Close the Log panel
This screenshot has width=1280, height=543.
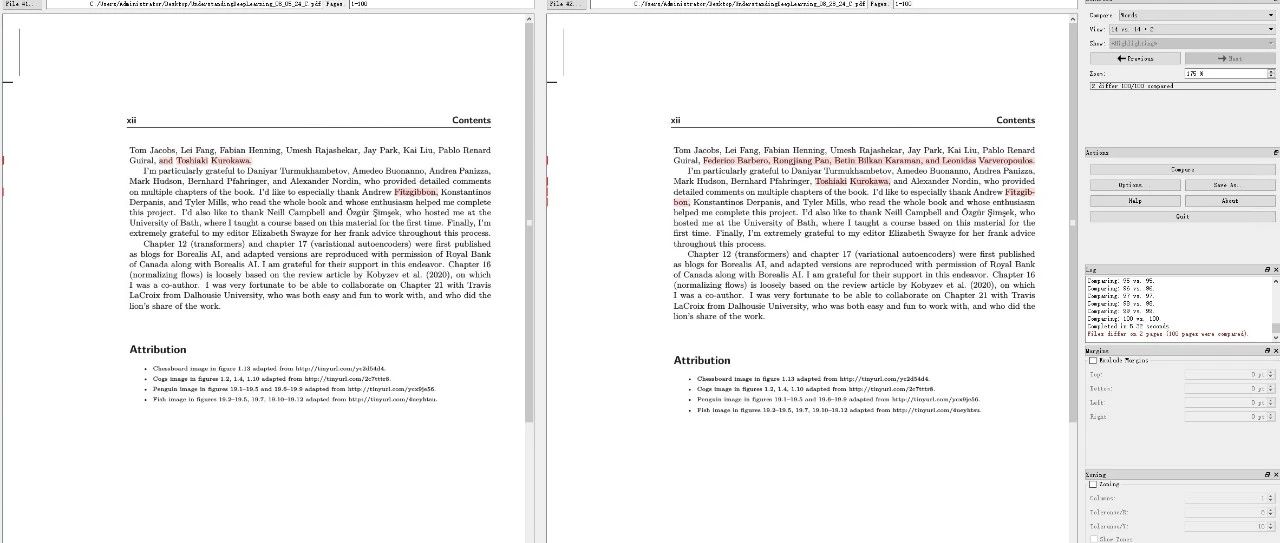(1275, 270)
